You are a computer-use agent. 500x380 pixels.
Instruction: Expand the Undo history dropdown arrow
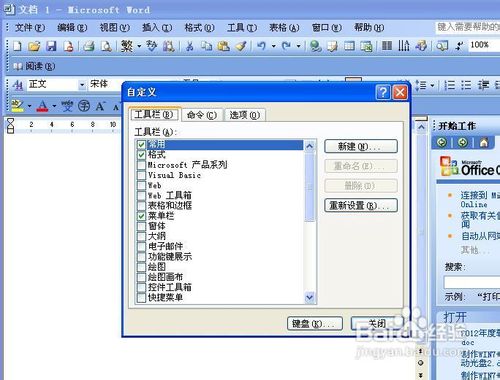coord(274,46)
